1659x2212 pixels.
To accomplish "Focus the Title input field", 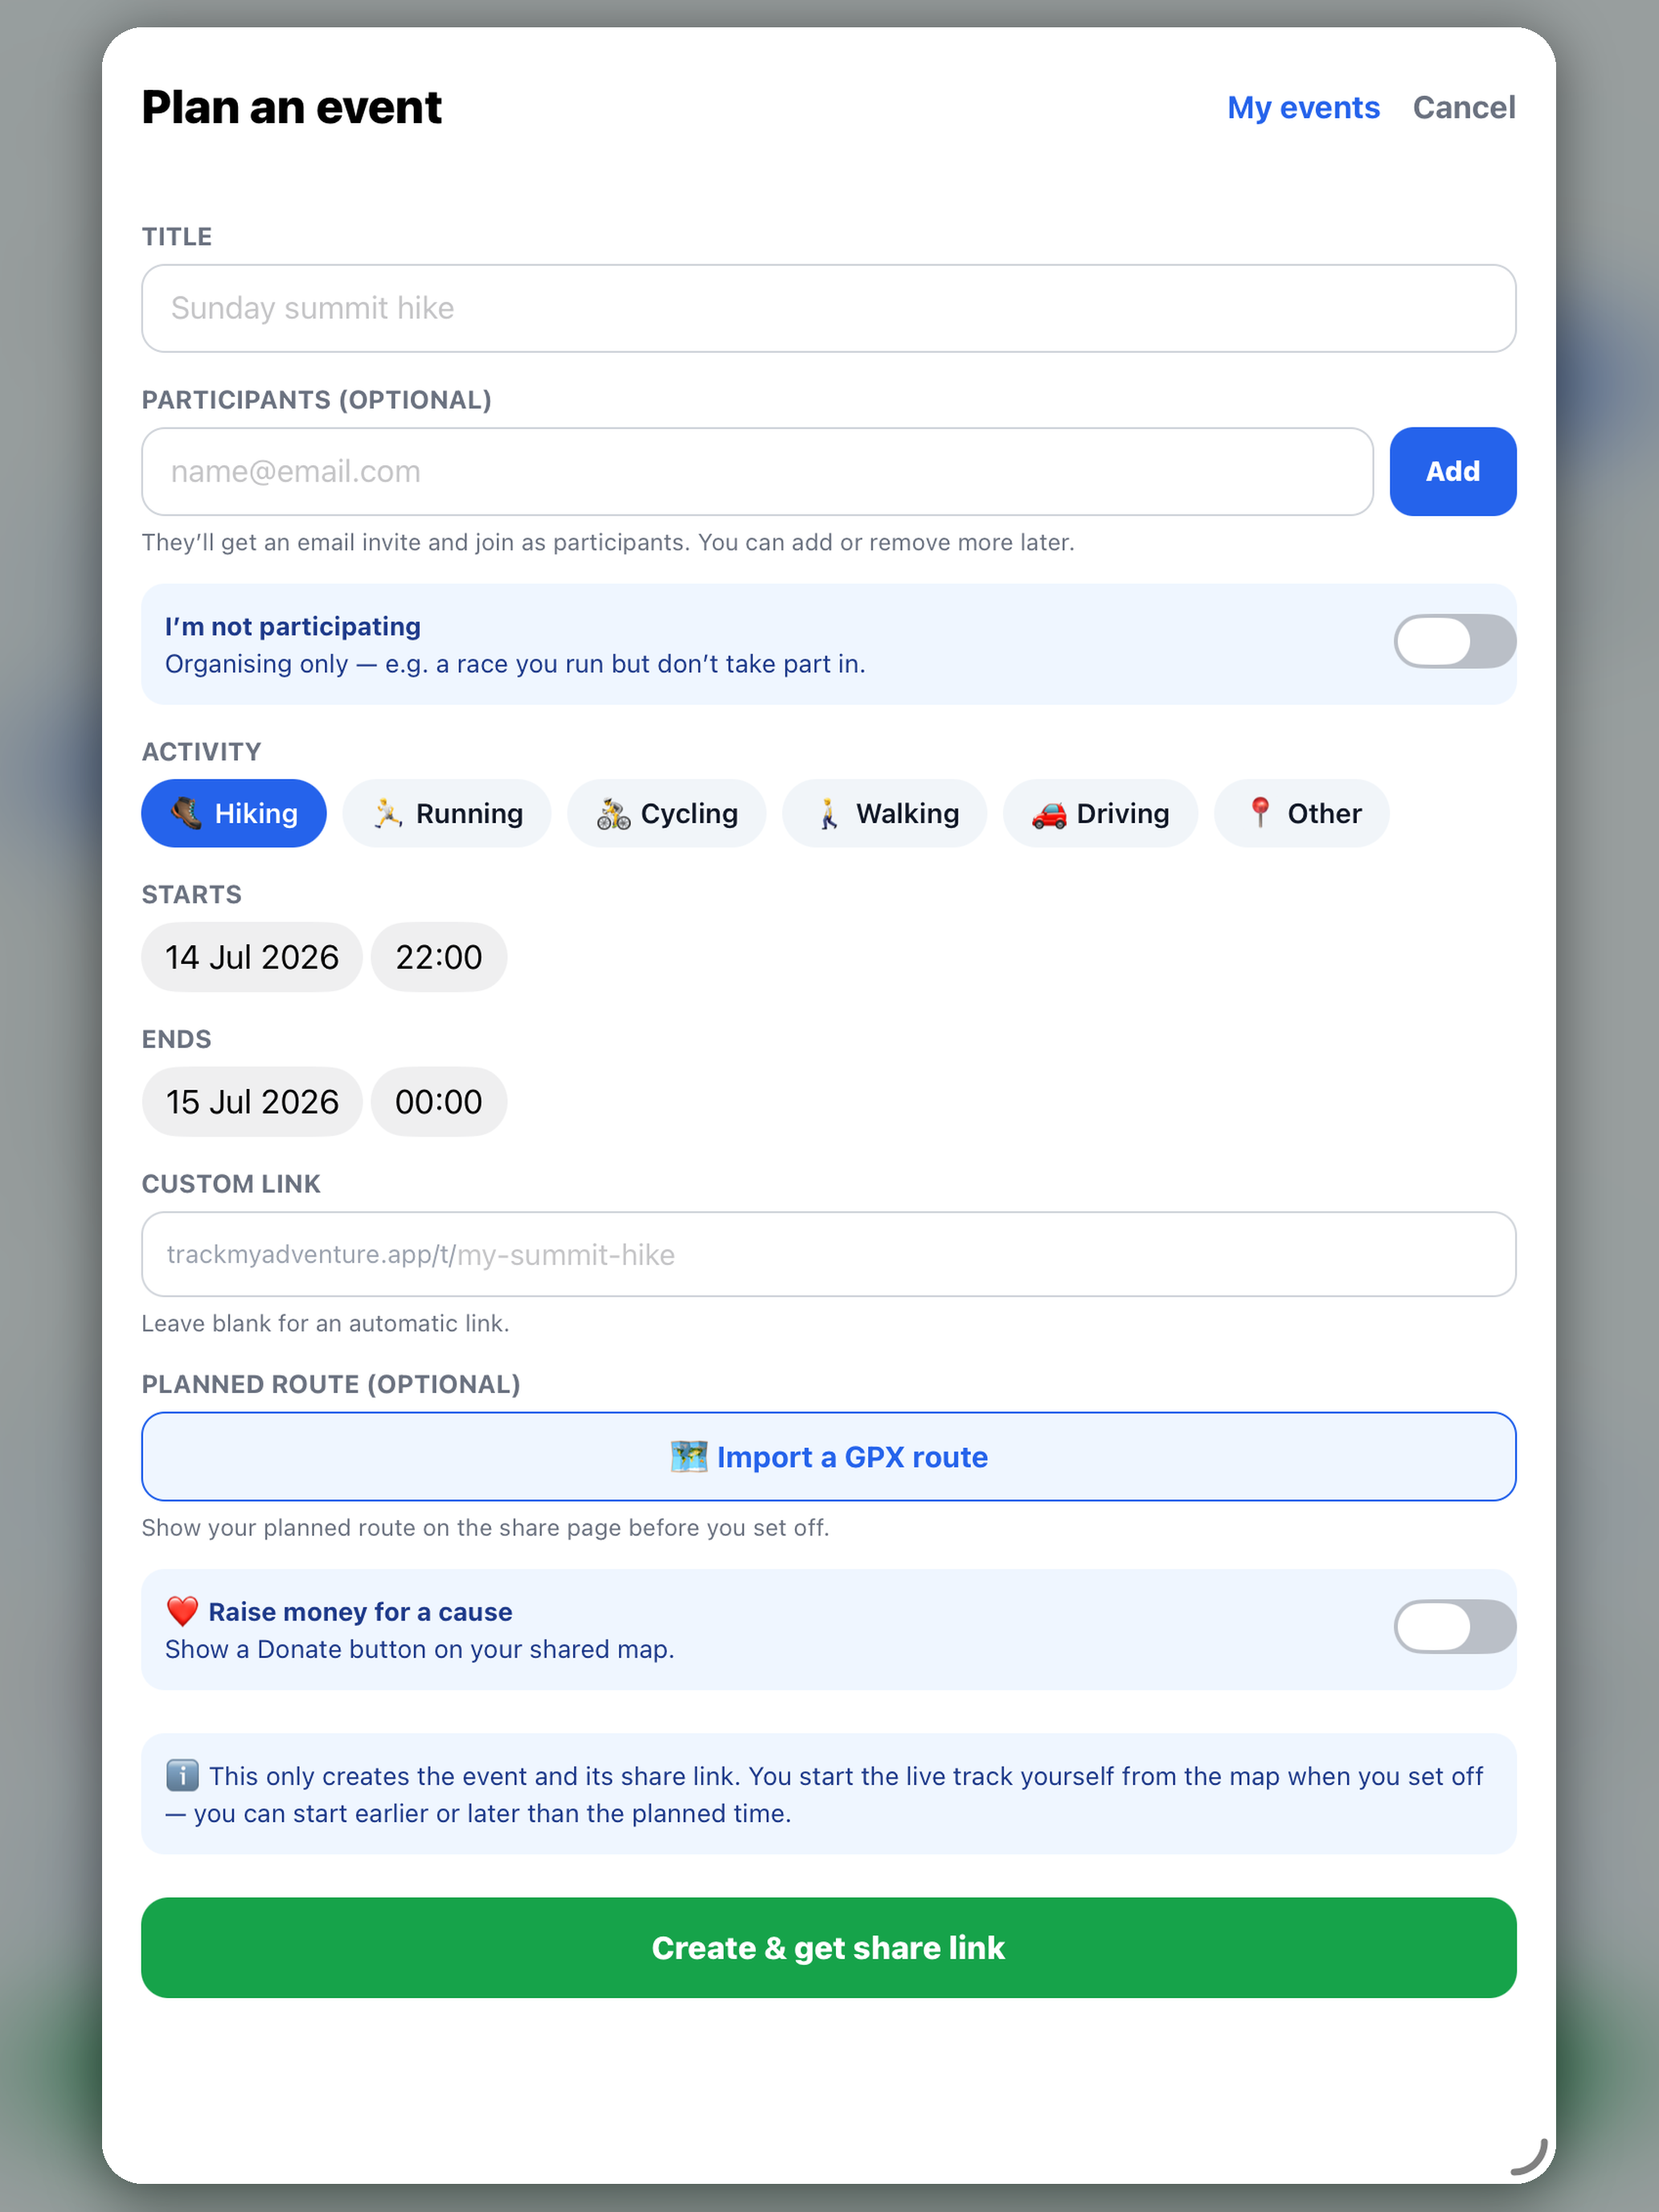I will (x=828, y=308).
